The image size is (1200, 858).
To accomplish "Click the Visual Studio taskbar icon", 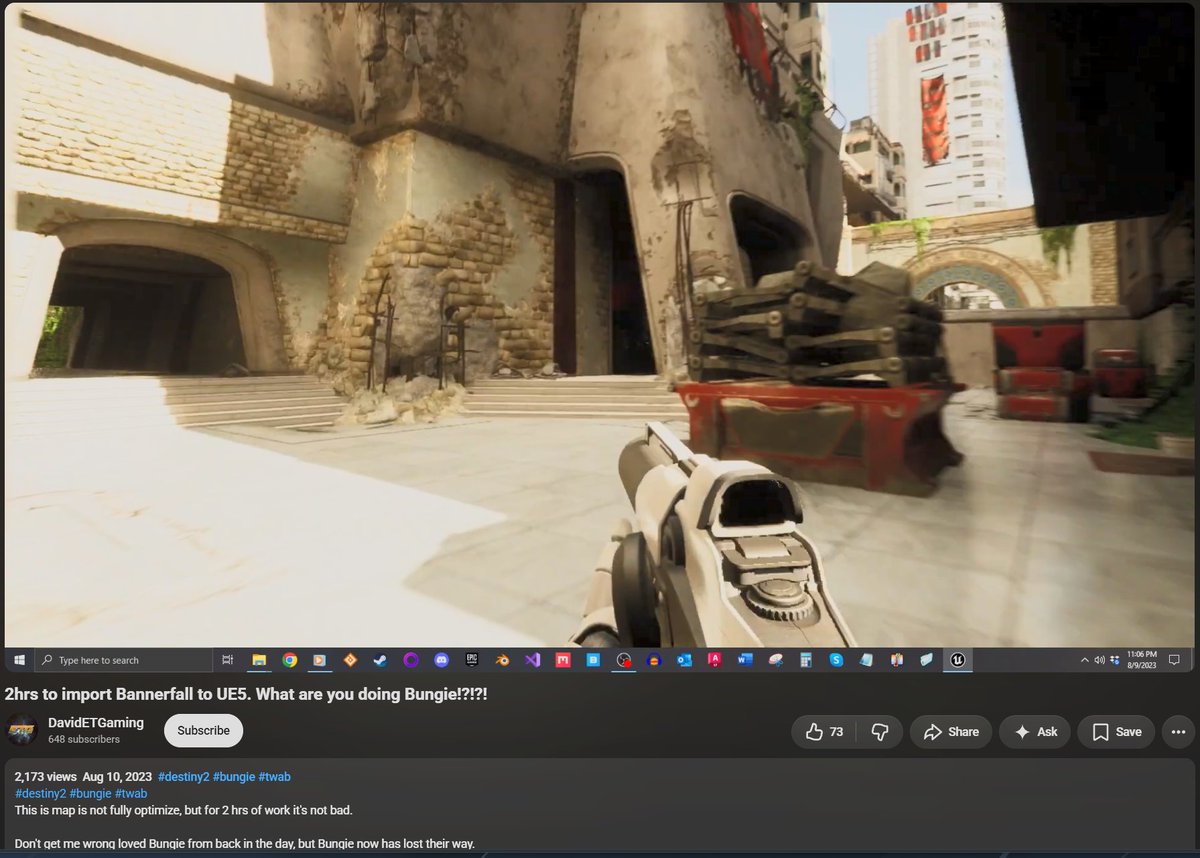I will 533,660.
